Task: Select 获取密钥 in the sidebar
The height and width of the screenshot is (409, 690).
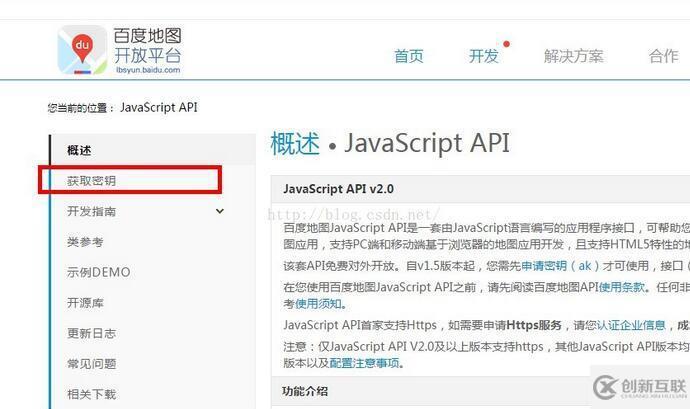Action: 92,181
